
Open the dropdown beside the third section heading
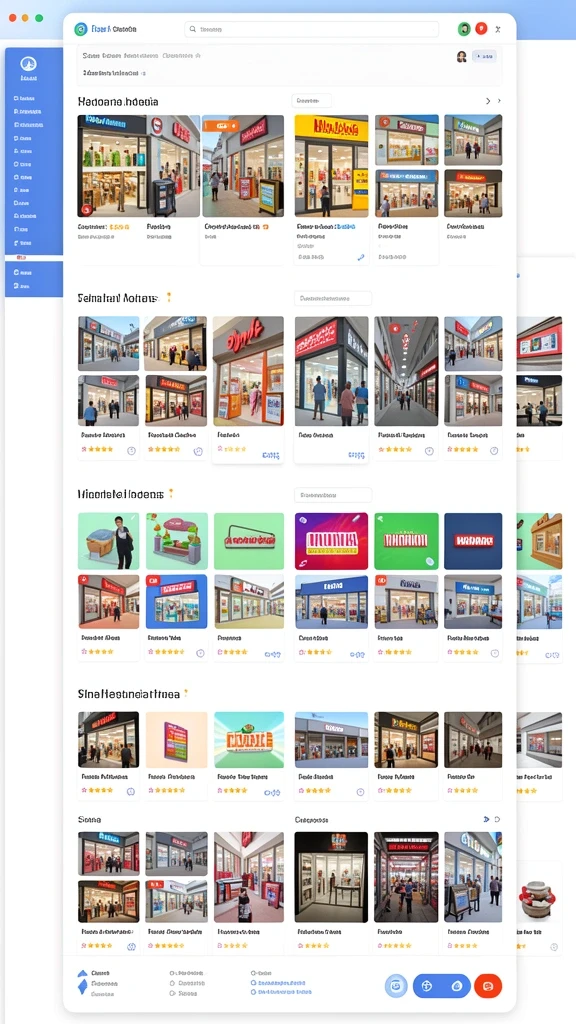pos(332,495)
